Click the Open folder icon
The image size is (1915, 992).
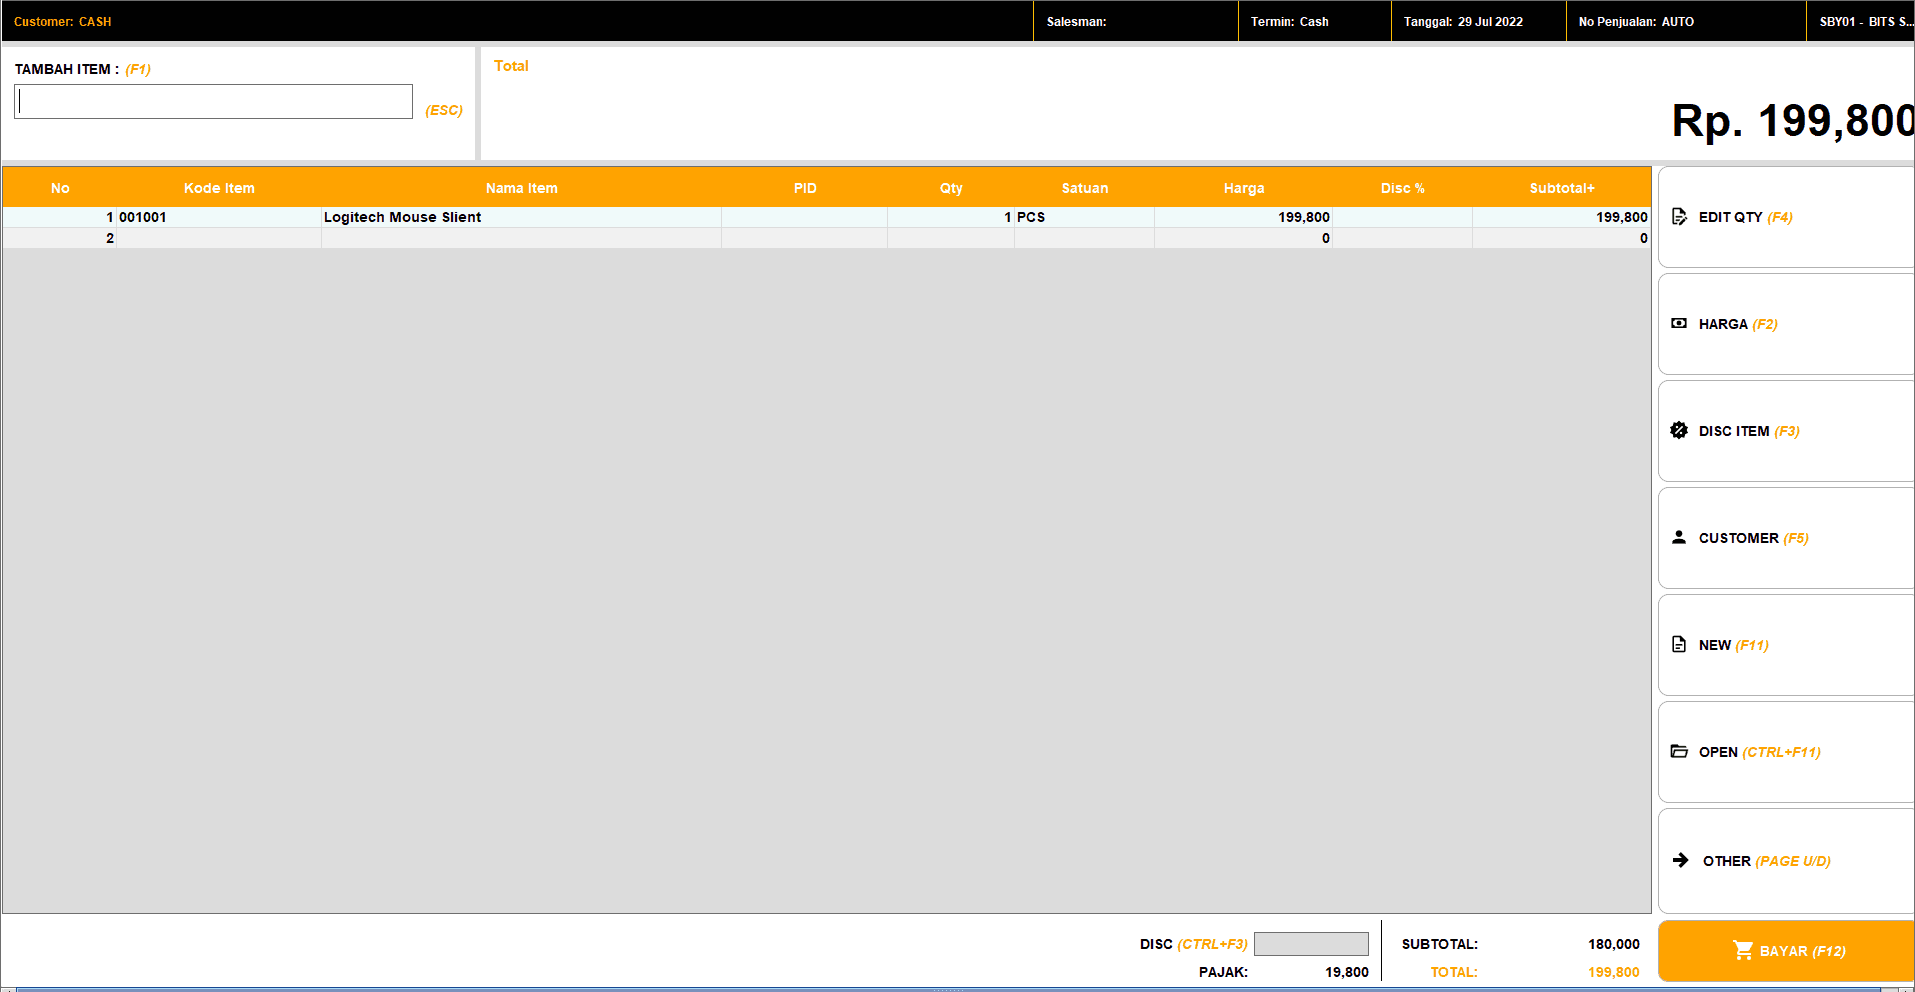pos(1679,751)
